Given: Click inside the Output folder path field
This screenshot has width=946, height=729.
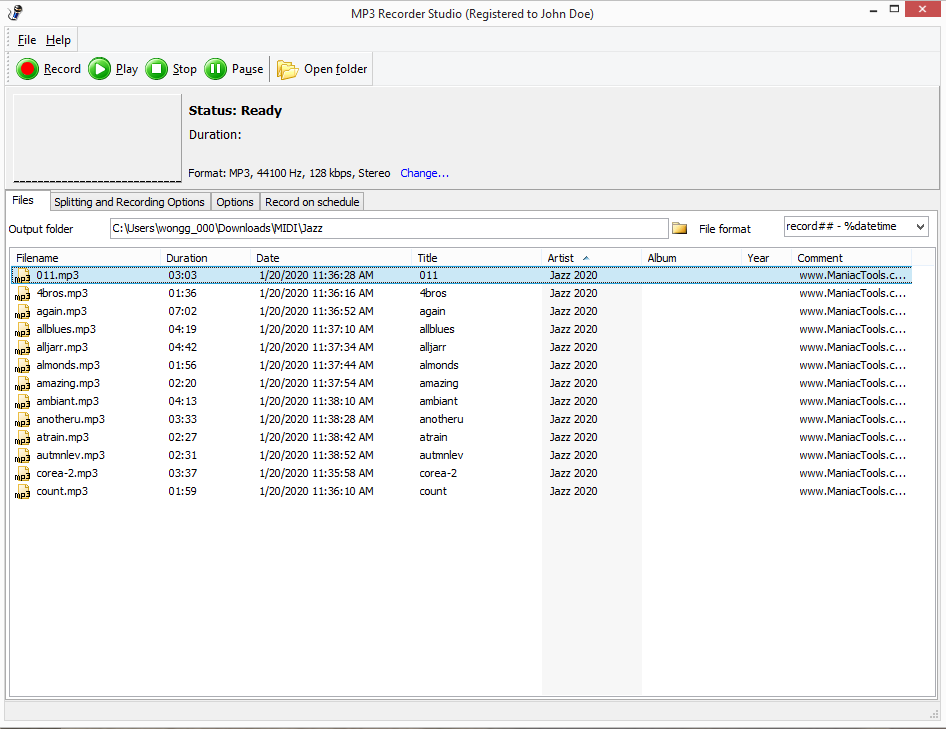Looking at the screenshot, I should [388, 228].
